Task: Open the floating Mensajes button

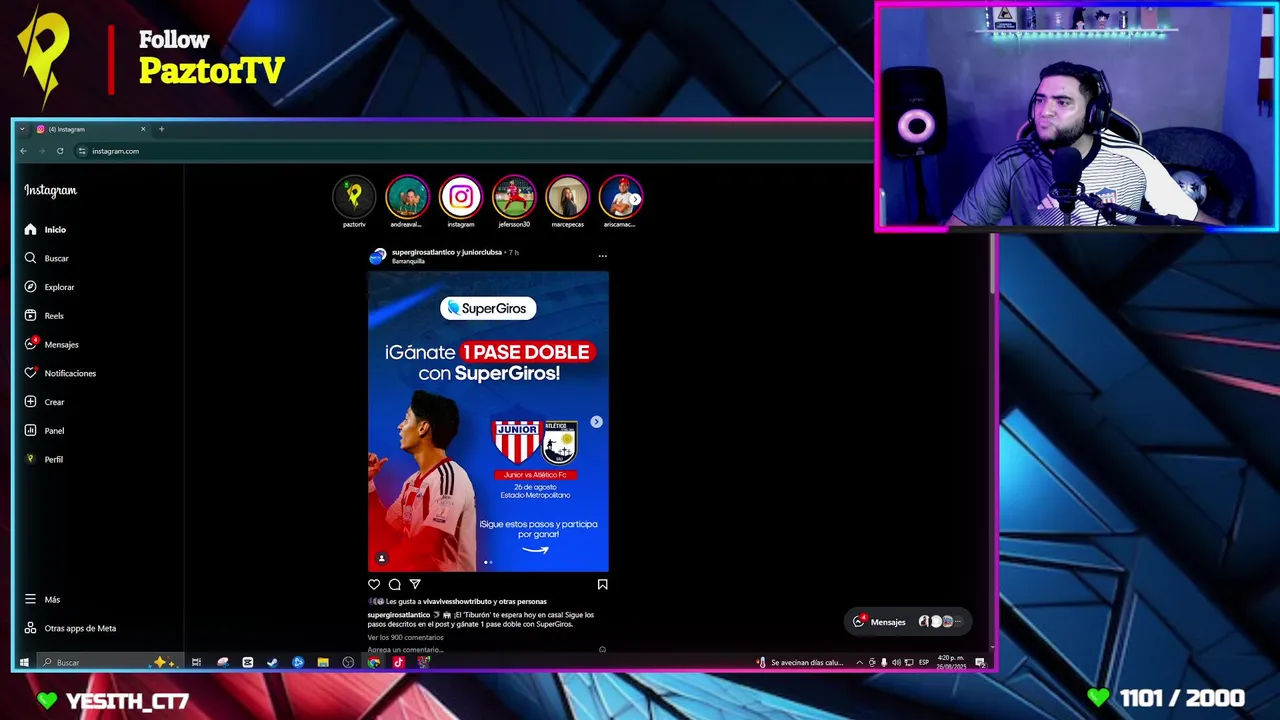Action: click(x=908, y=622)
